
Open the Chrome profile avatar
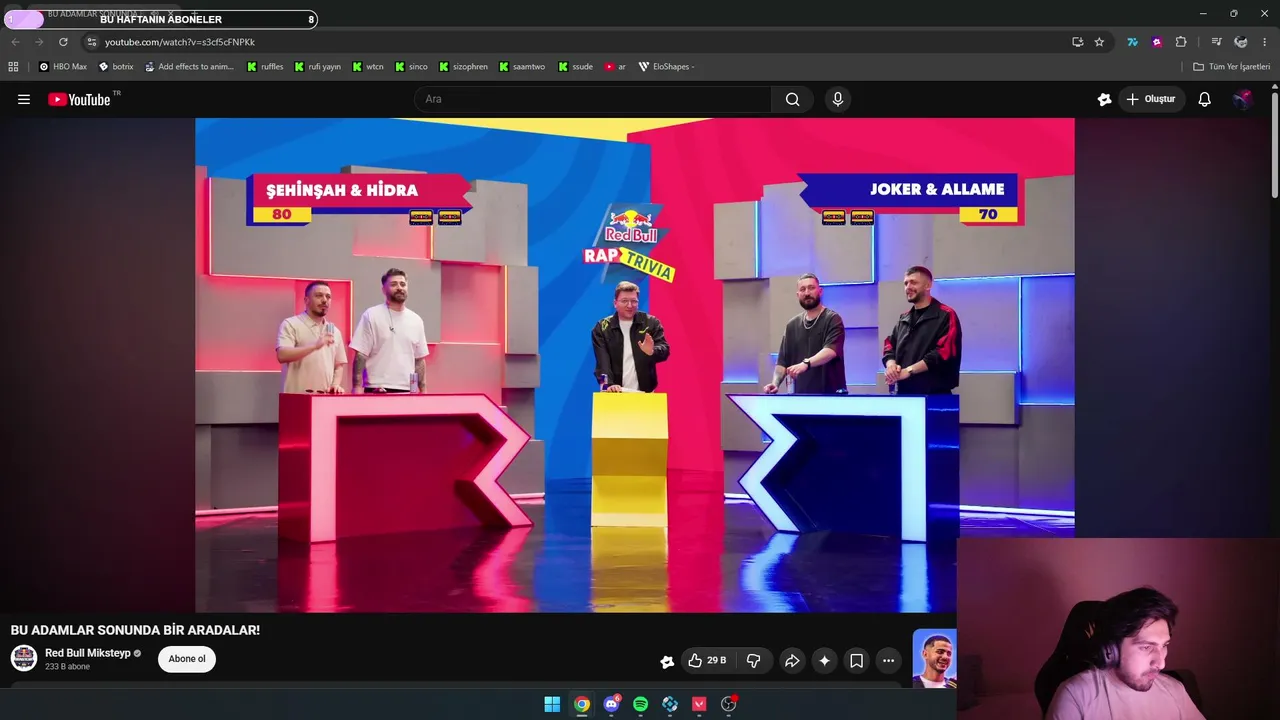tap(1241, 42)
